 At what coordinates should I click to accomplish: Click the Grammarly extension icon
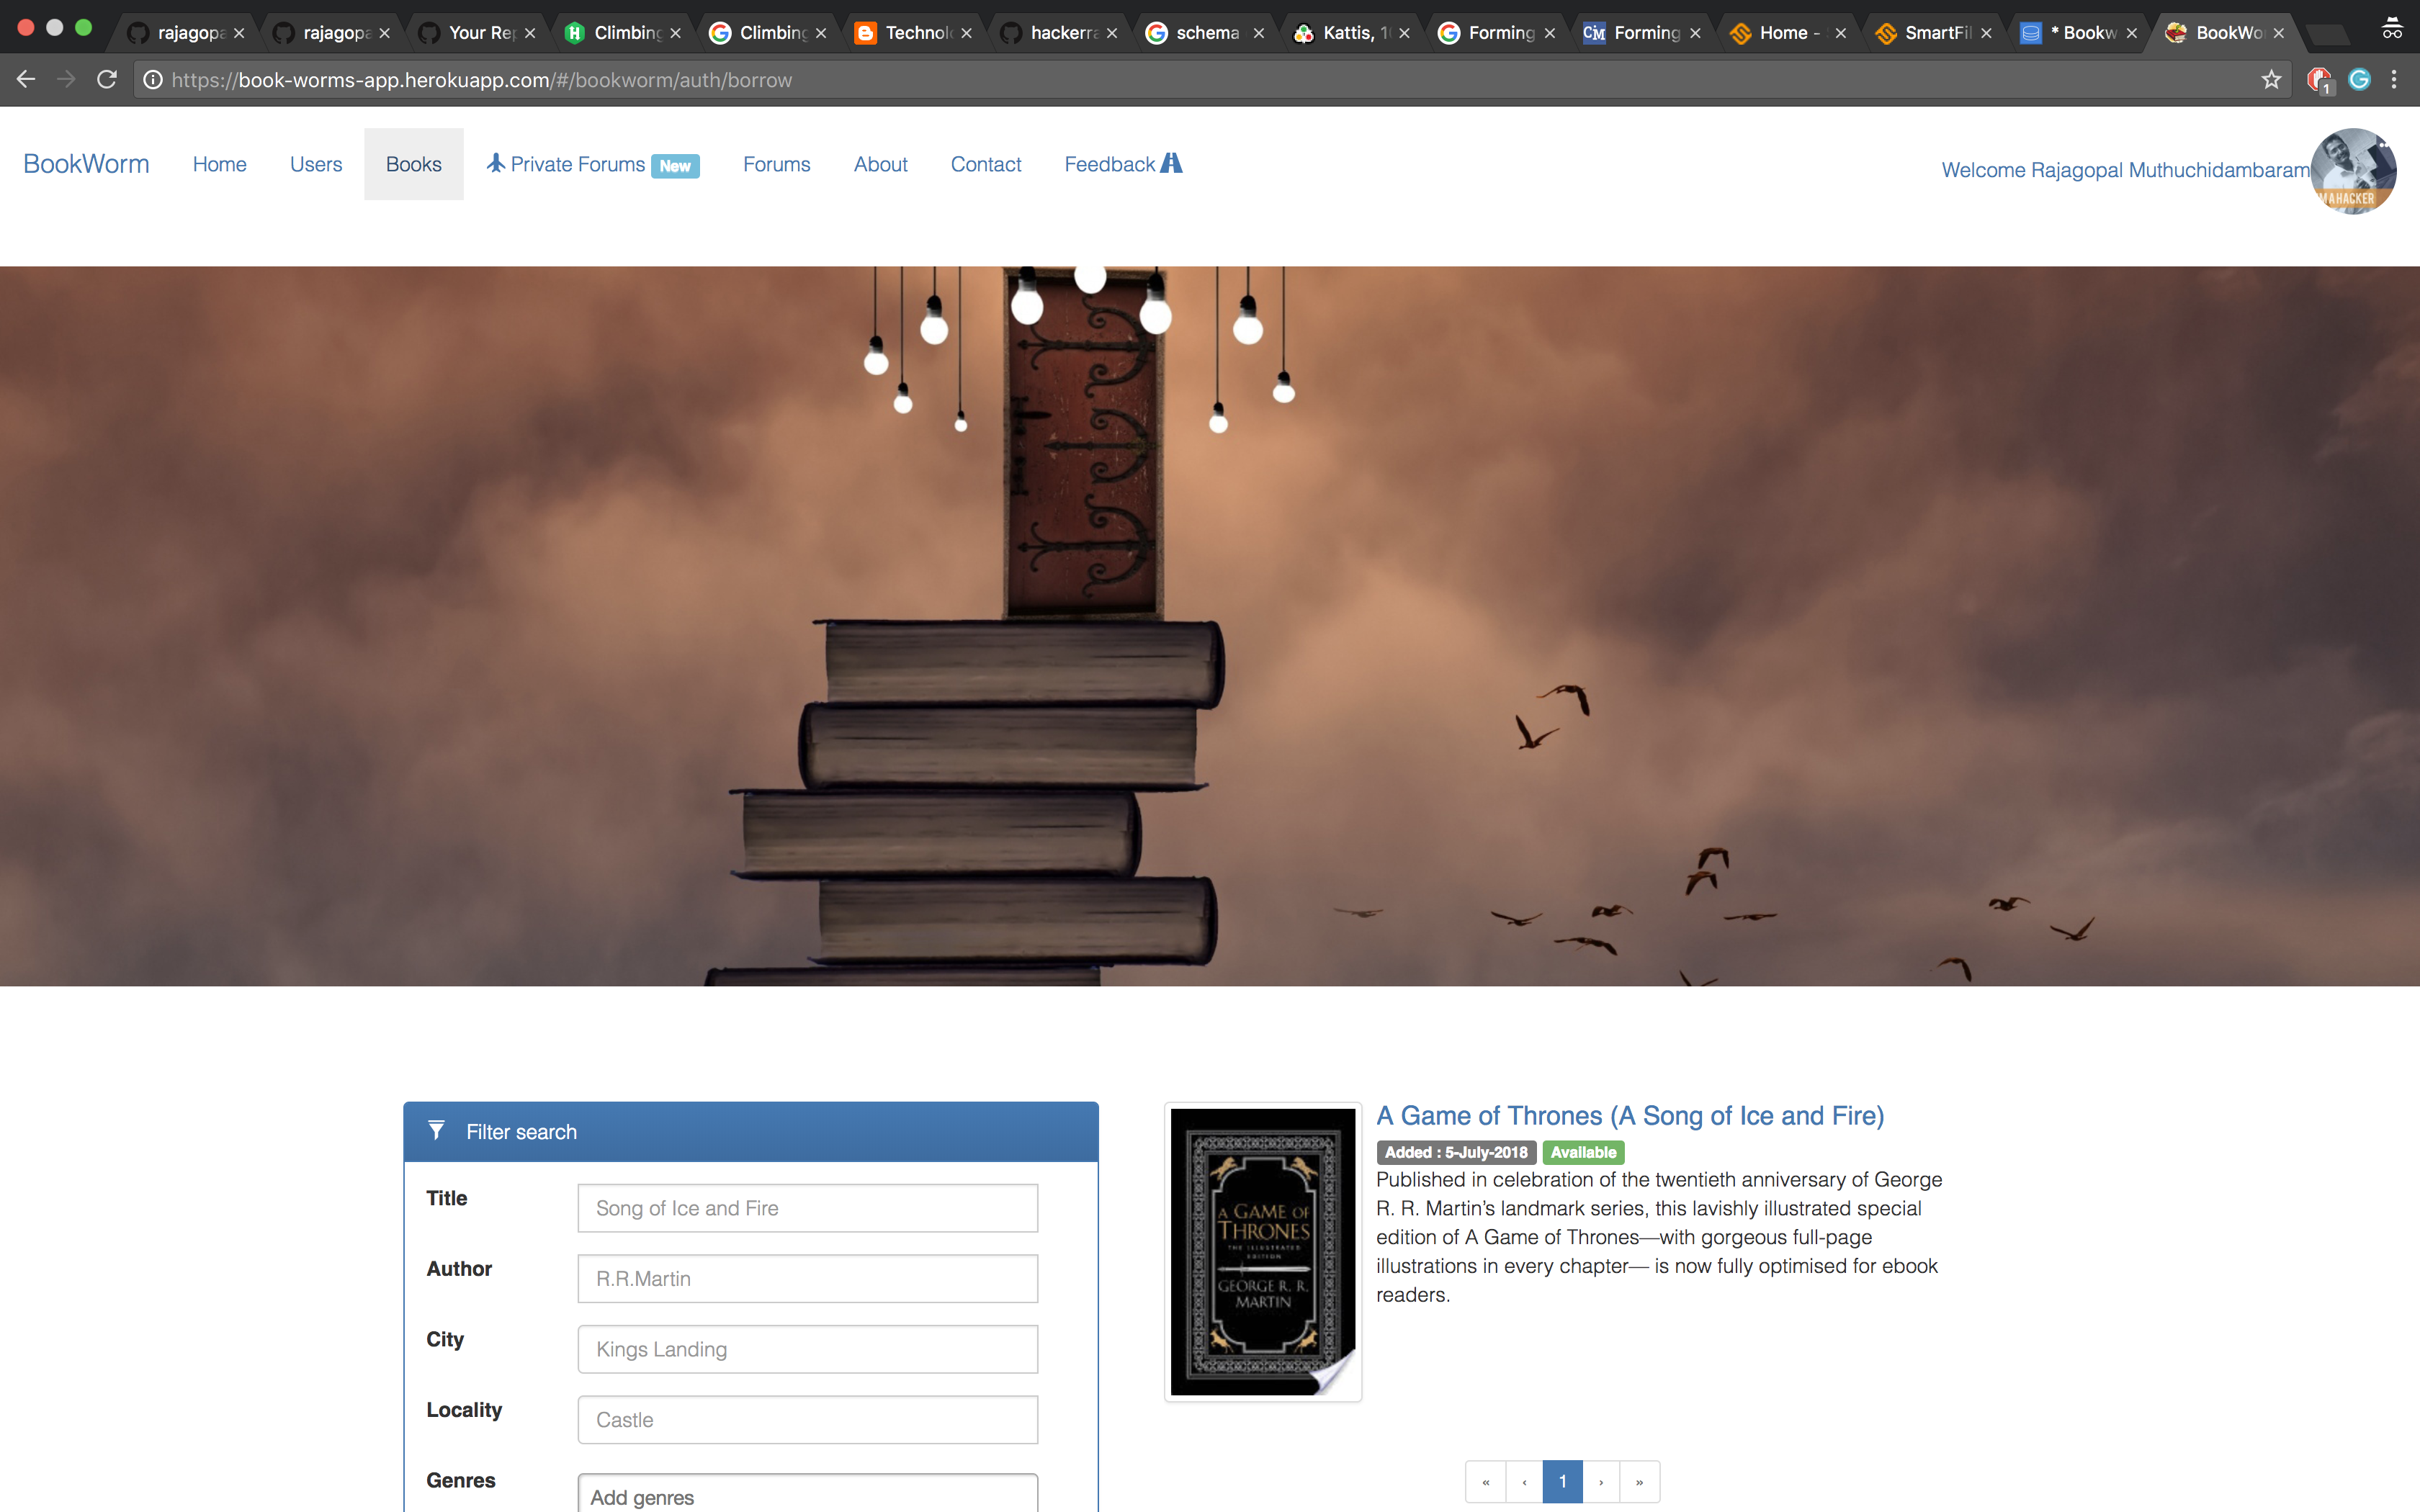click(x=2359, y=80)
